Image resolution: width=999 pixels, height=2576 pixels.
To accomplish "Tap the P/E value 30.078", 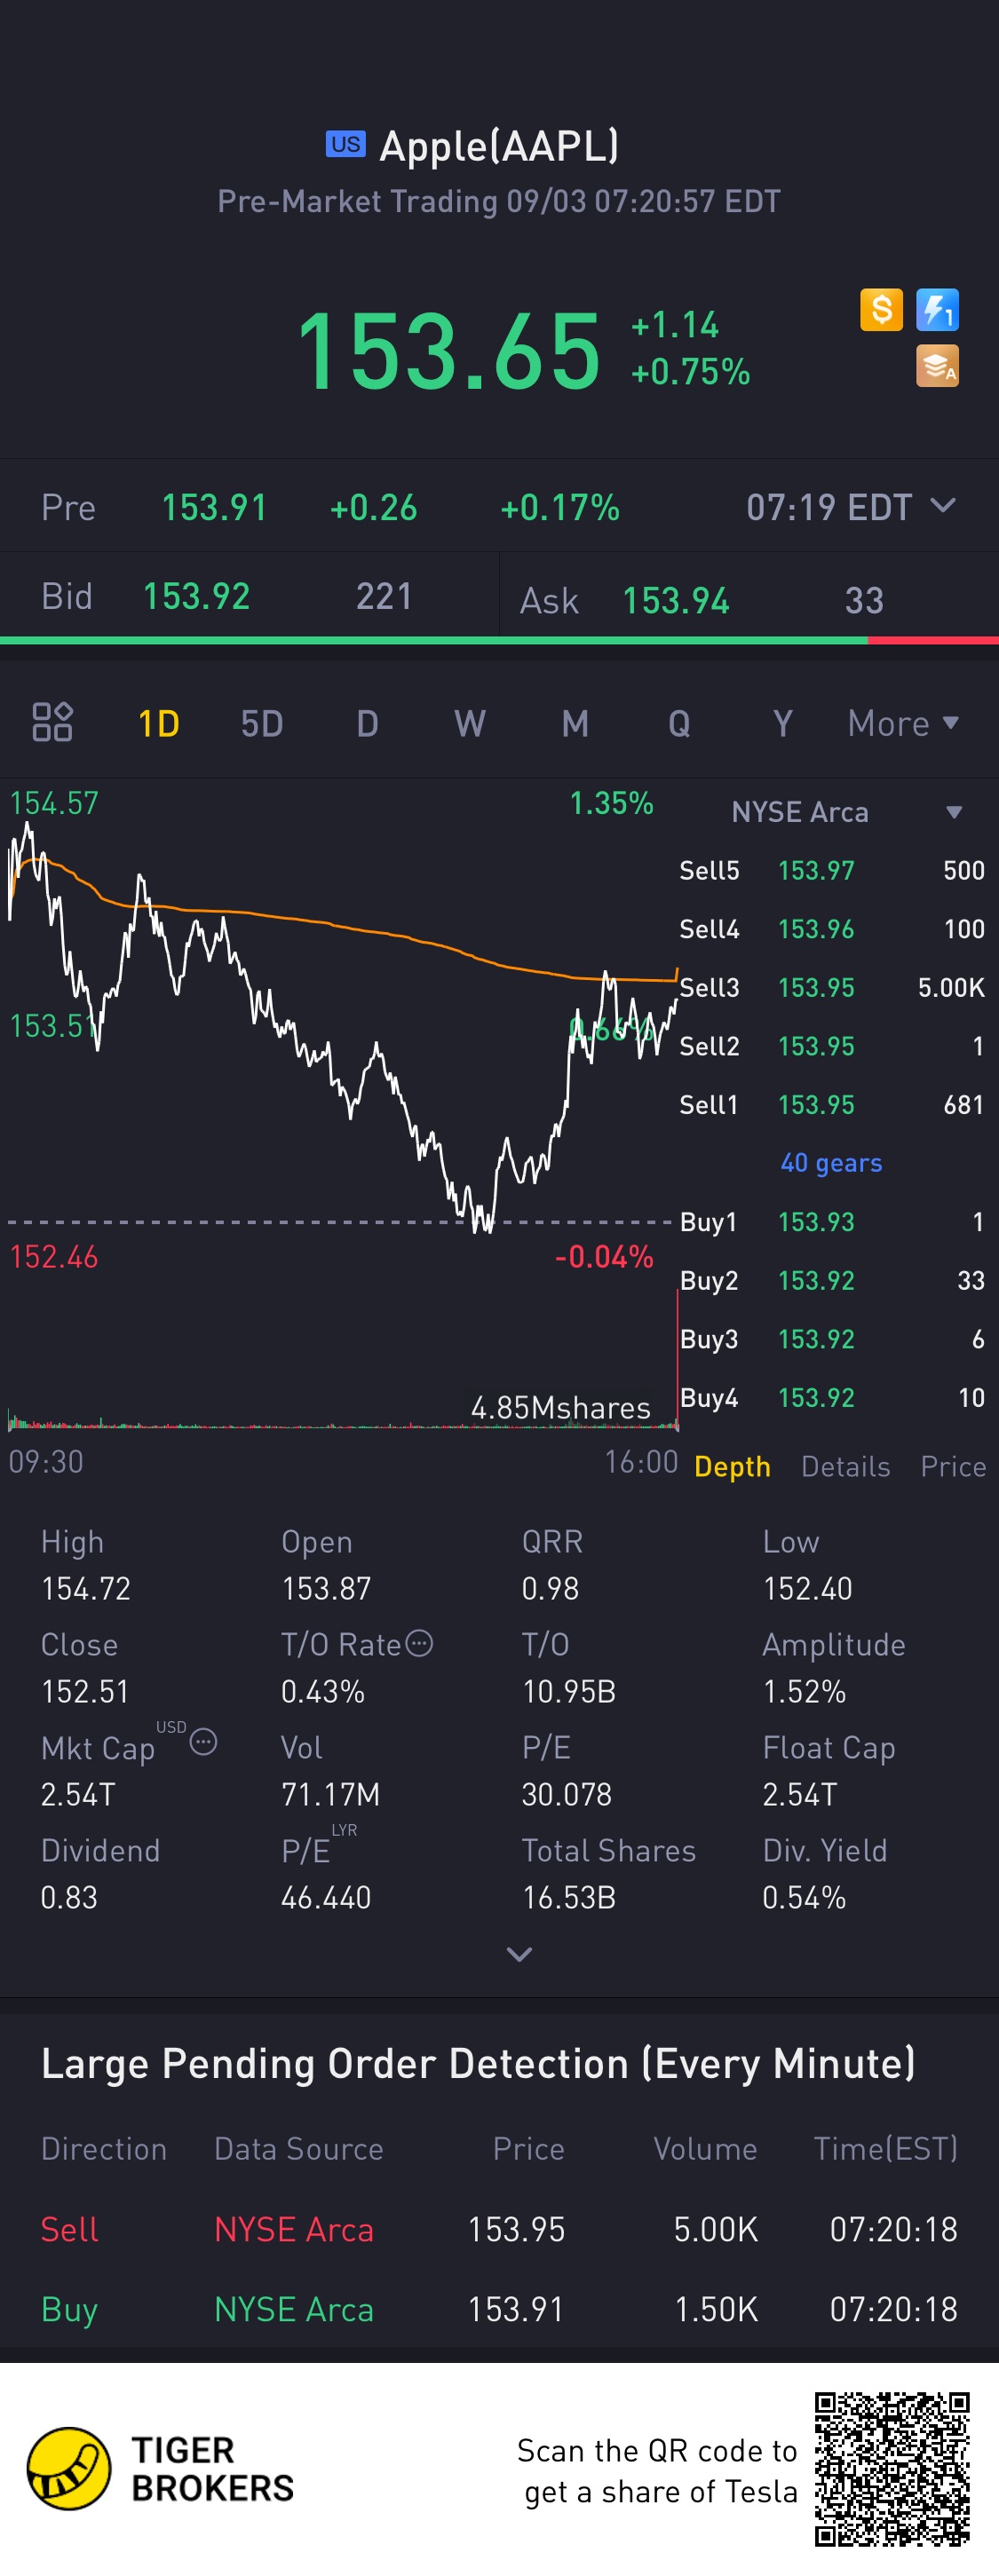I will point(566,1794).
